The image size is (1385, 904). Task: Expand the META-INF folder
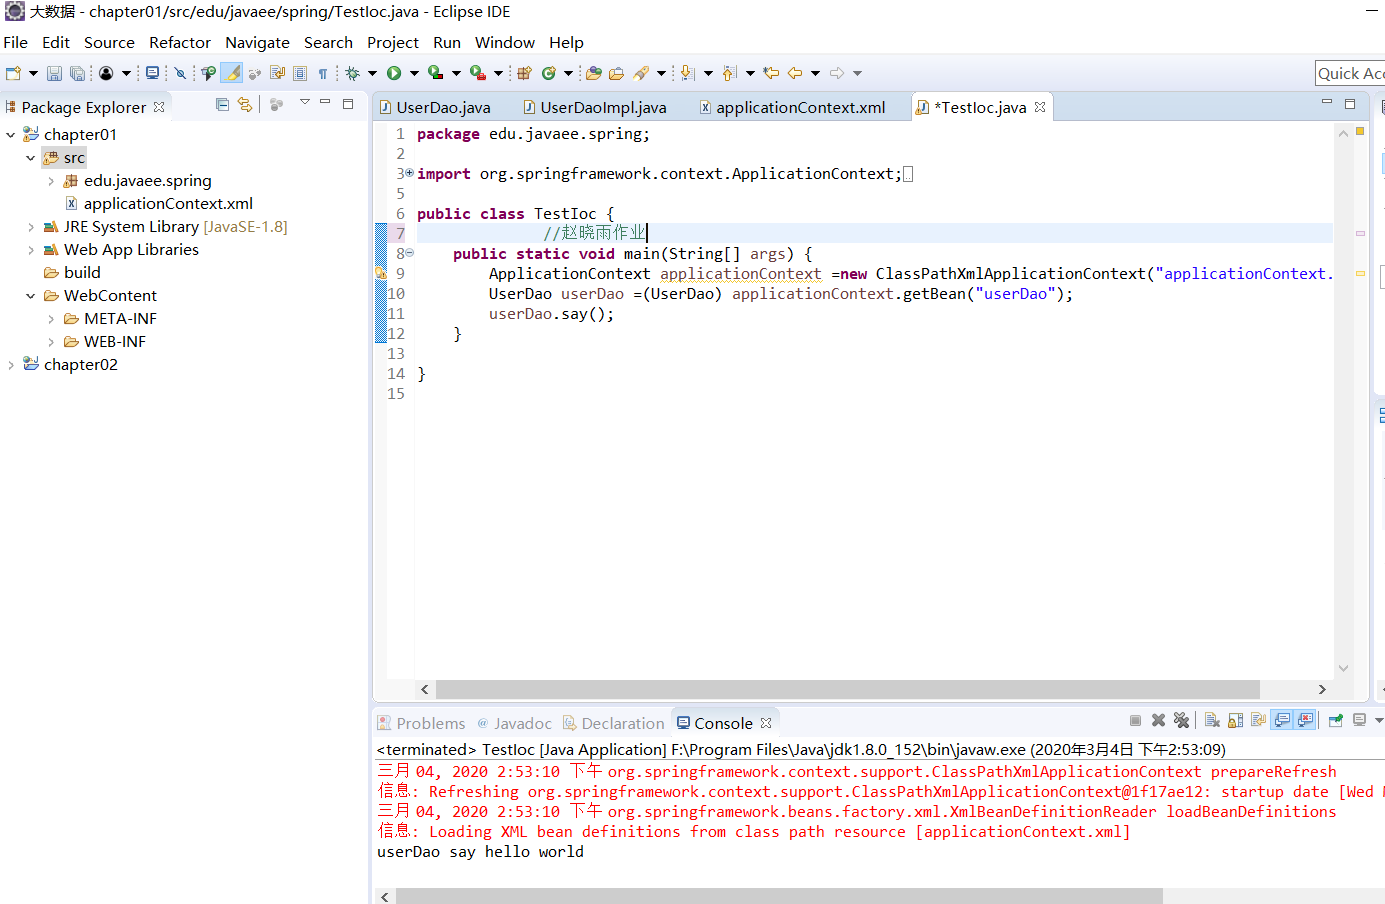click(51, 319)
